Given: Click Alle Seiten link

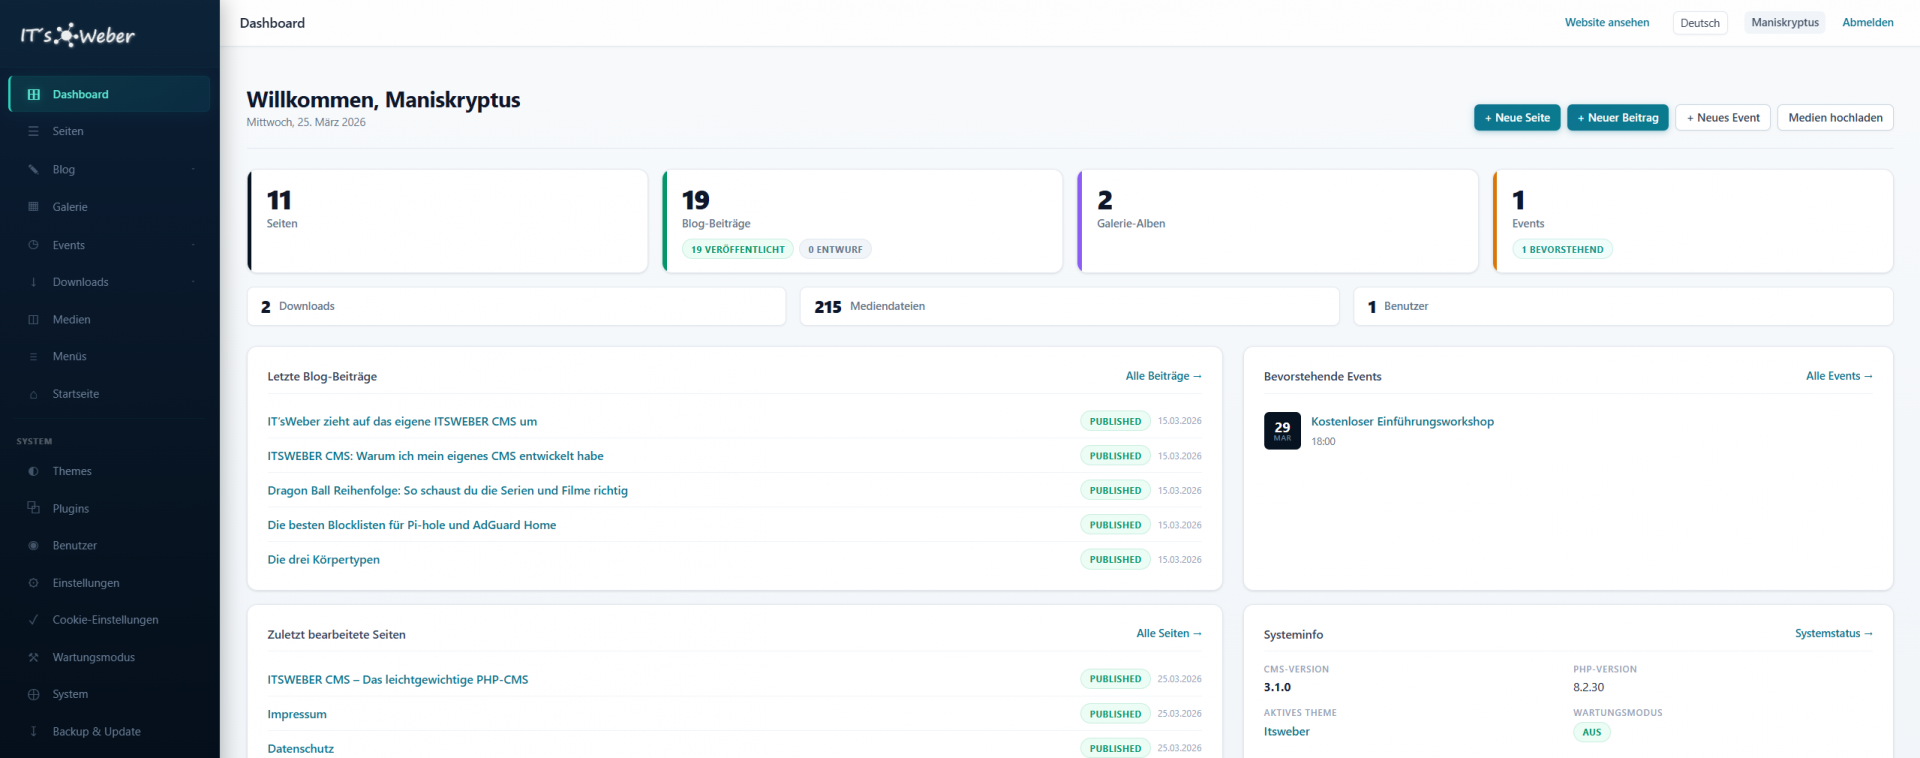Looking at the screenshot, I should [1169, 633].
